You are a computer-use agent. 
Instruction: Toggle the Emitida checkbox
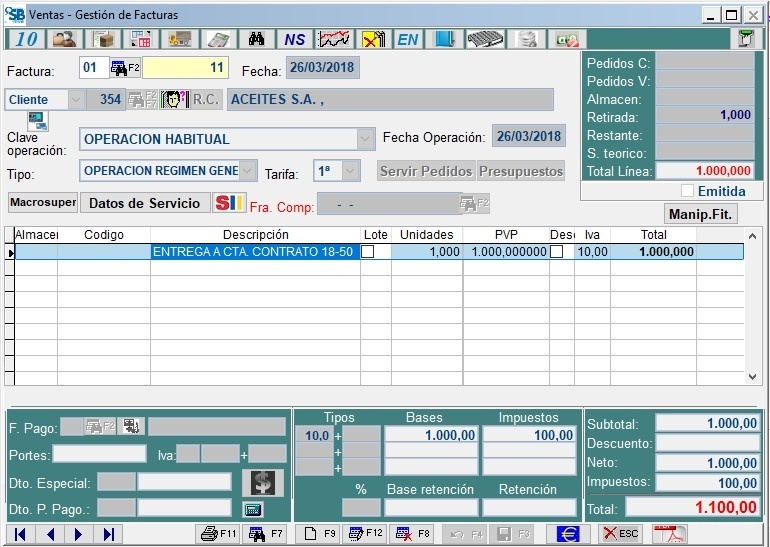(687, 191)
